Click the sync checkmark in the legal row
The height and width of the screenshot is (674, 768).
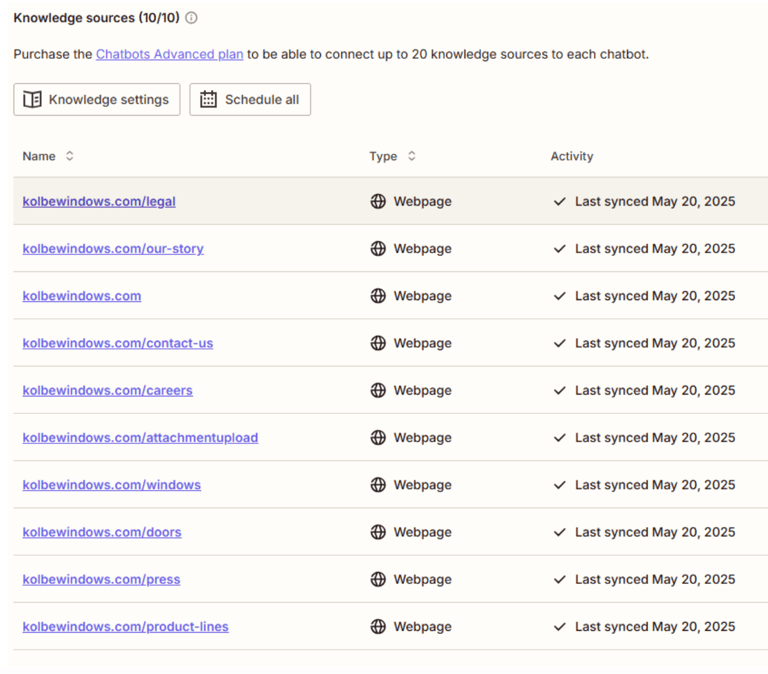[560, 201]
